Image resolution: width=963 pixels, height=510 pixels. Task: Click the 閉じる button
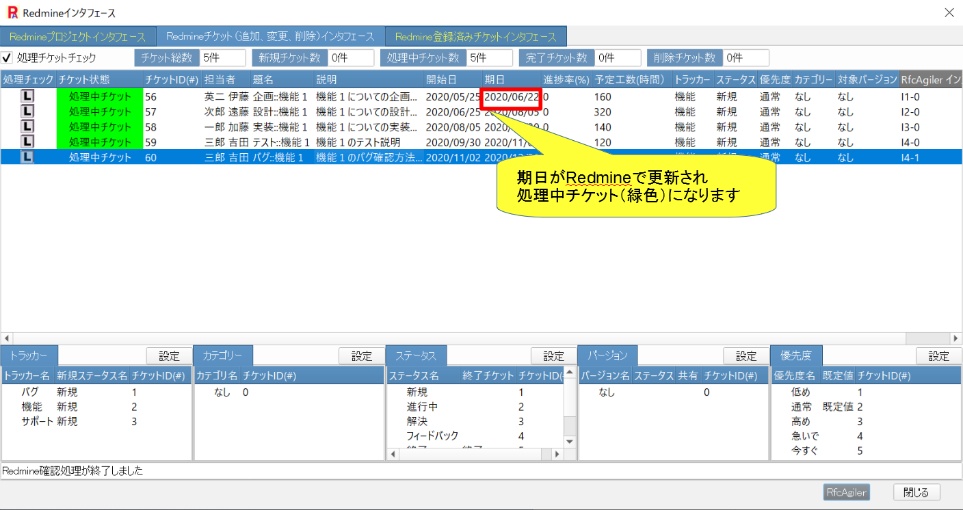[x=916, y=492]
